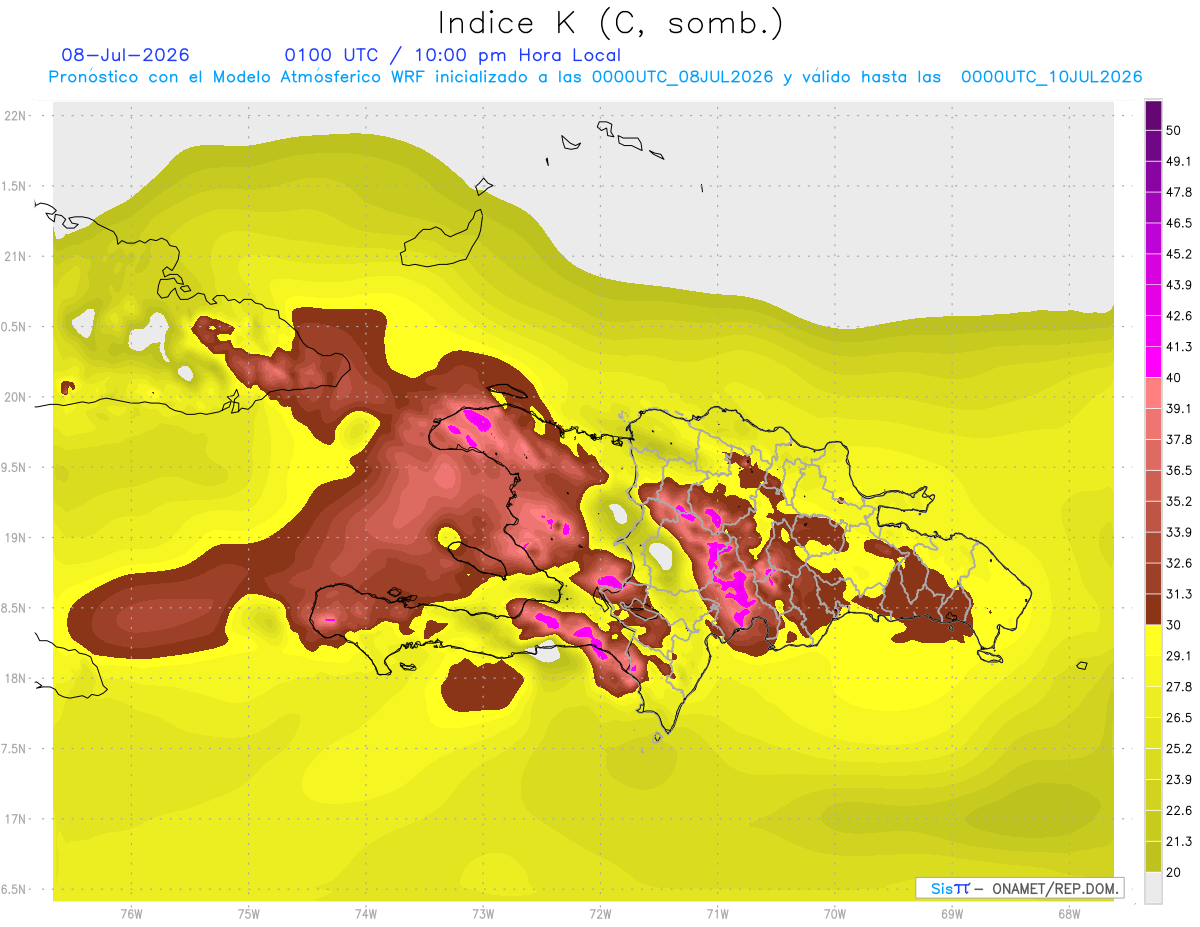Click the '25.2' colorbar label

(1179, 749)
